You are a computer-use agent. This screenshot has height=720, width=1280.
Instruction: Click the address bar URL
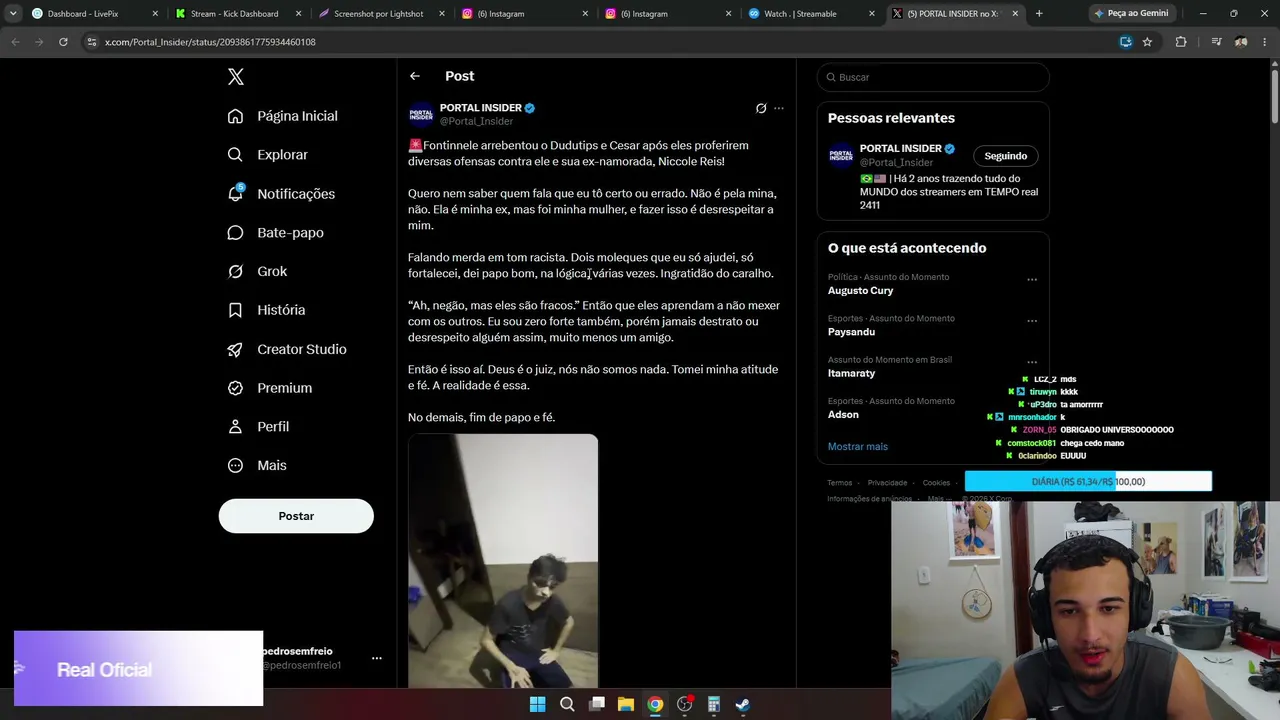(210, 42)
